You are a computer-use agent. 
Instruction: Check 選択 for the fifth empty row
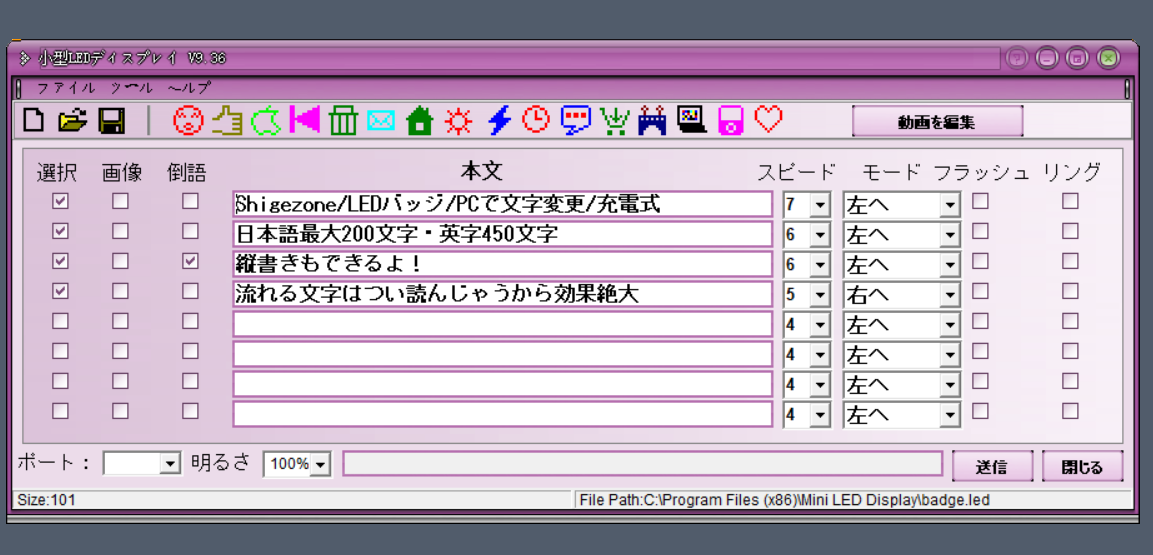click(60, 321)
